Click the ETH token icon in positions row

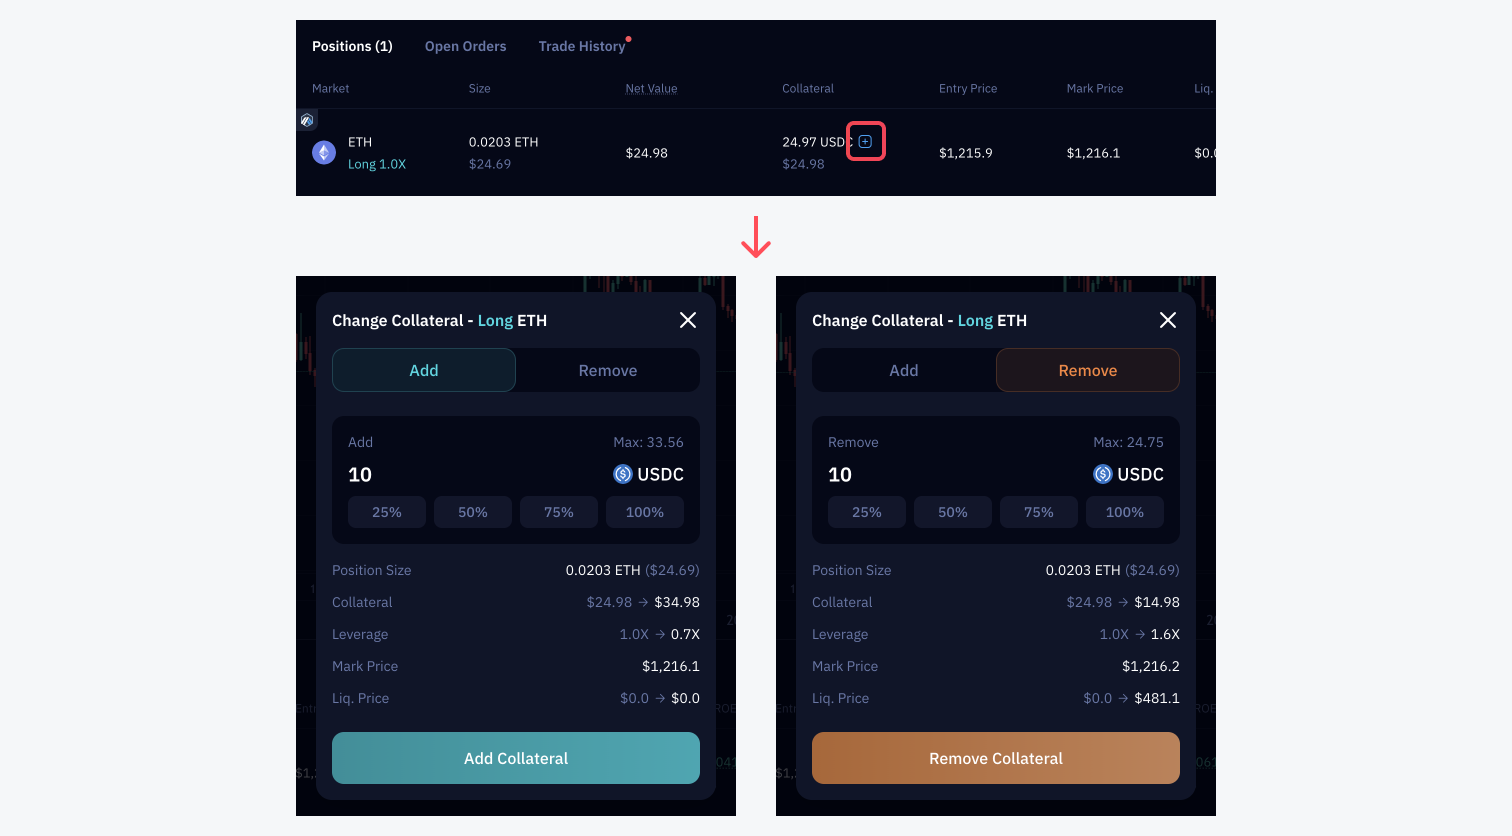[324, 153]
